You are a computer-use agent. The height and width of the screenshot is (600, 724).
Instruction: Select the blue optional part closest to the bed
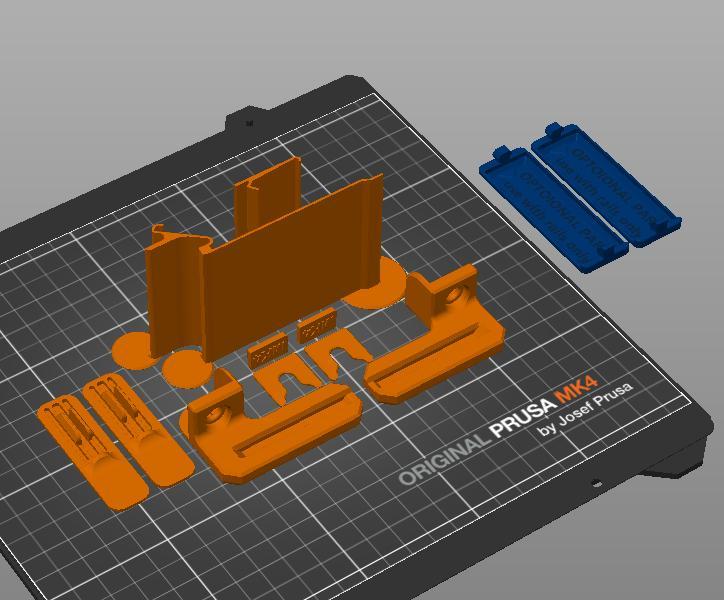554,210
